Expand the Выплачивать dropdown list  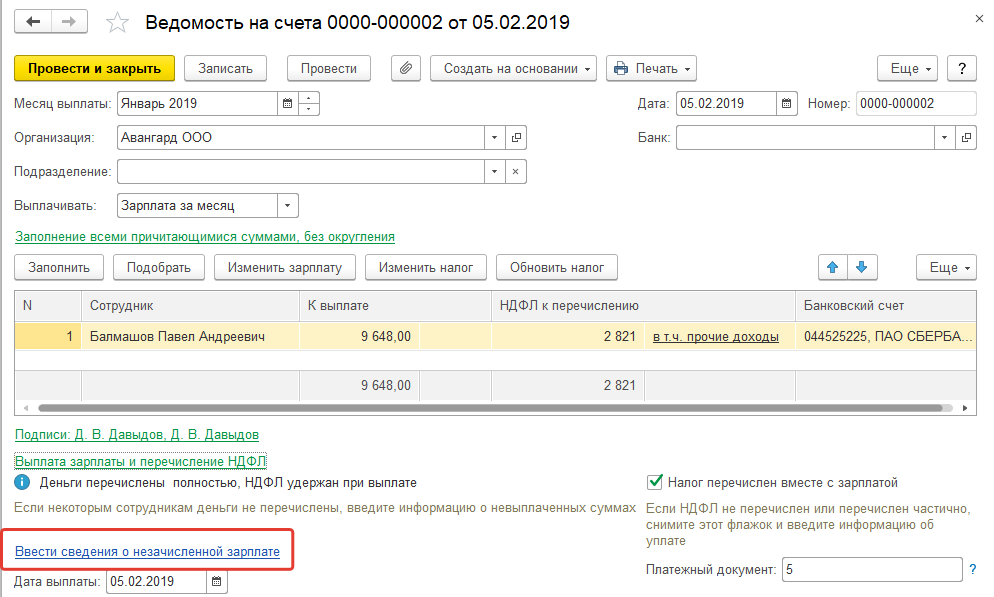(x=288, y=205)
